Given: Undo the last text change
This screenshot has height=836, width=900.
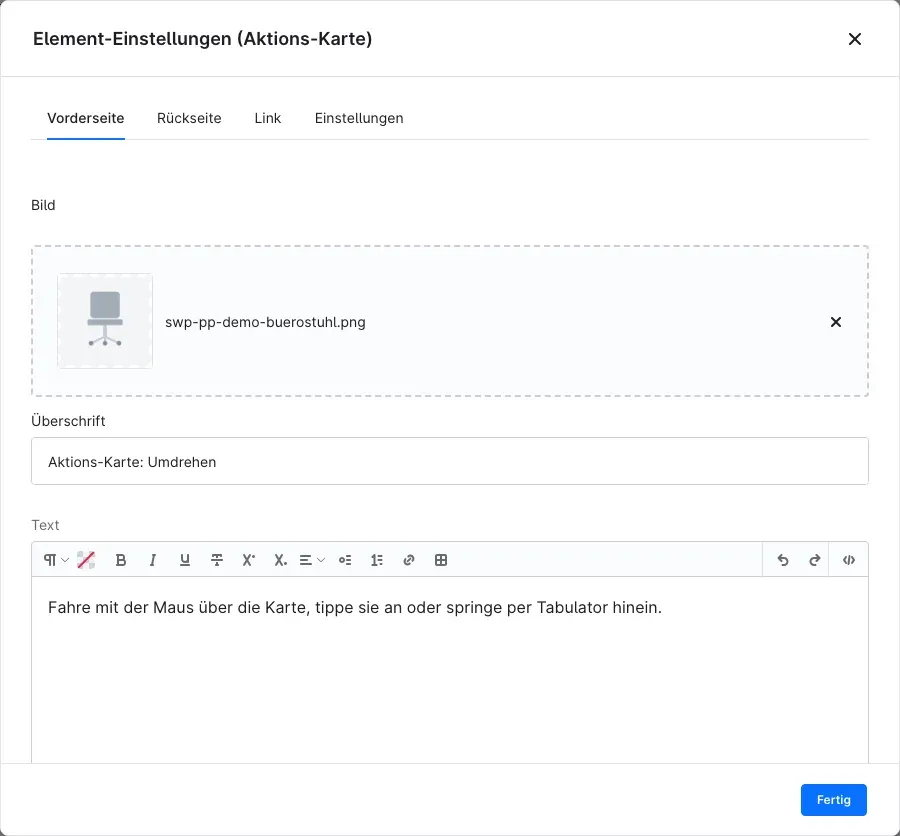Looking at the screenshot, I should 783,560.
